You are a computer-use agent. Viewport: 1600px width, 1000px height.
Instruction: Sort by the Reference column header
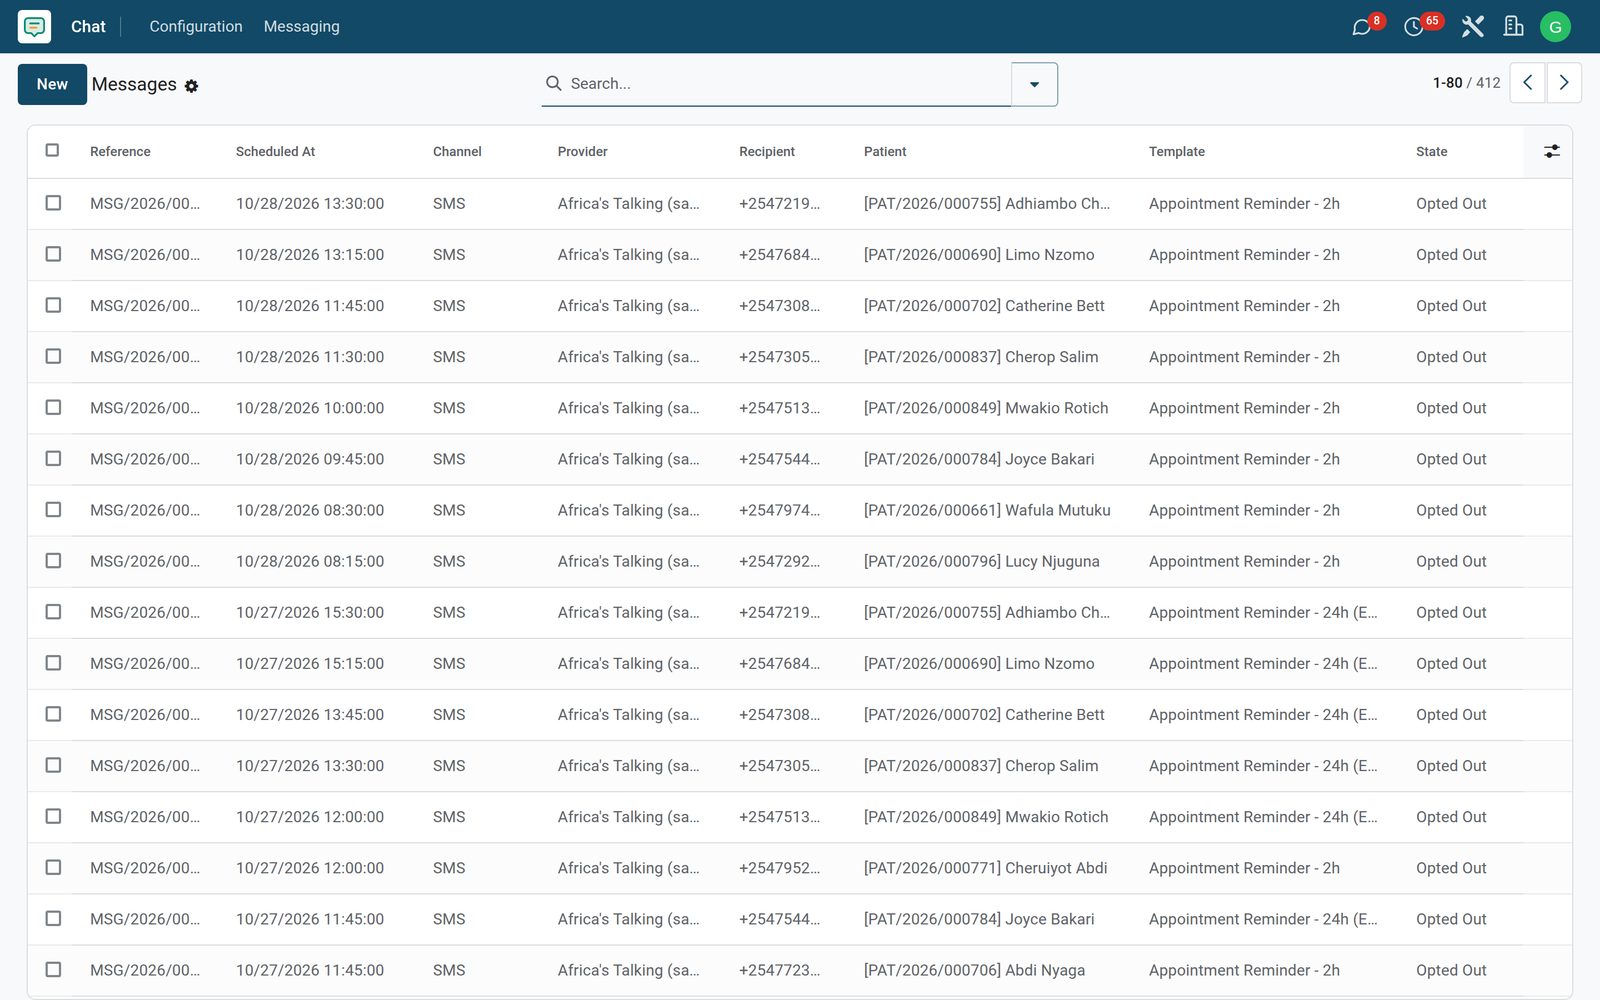(120, 152)
